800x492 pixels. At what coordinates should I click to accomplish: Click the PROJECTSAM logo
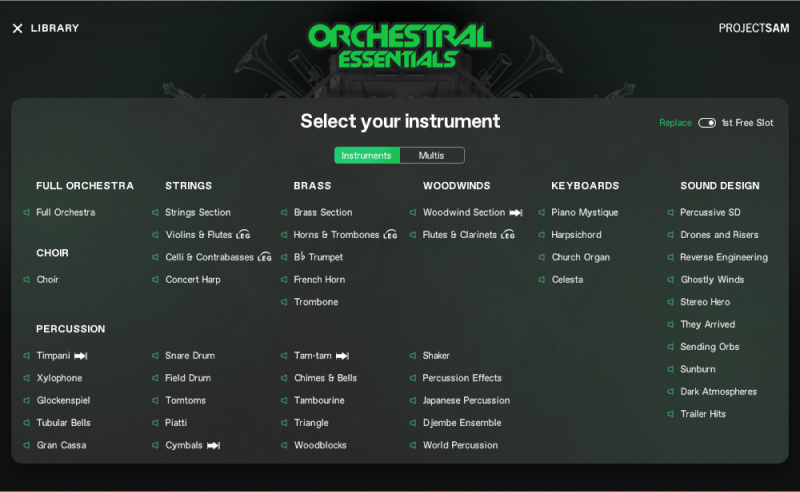point(754,28)
